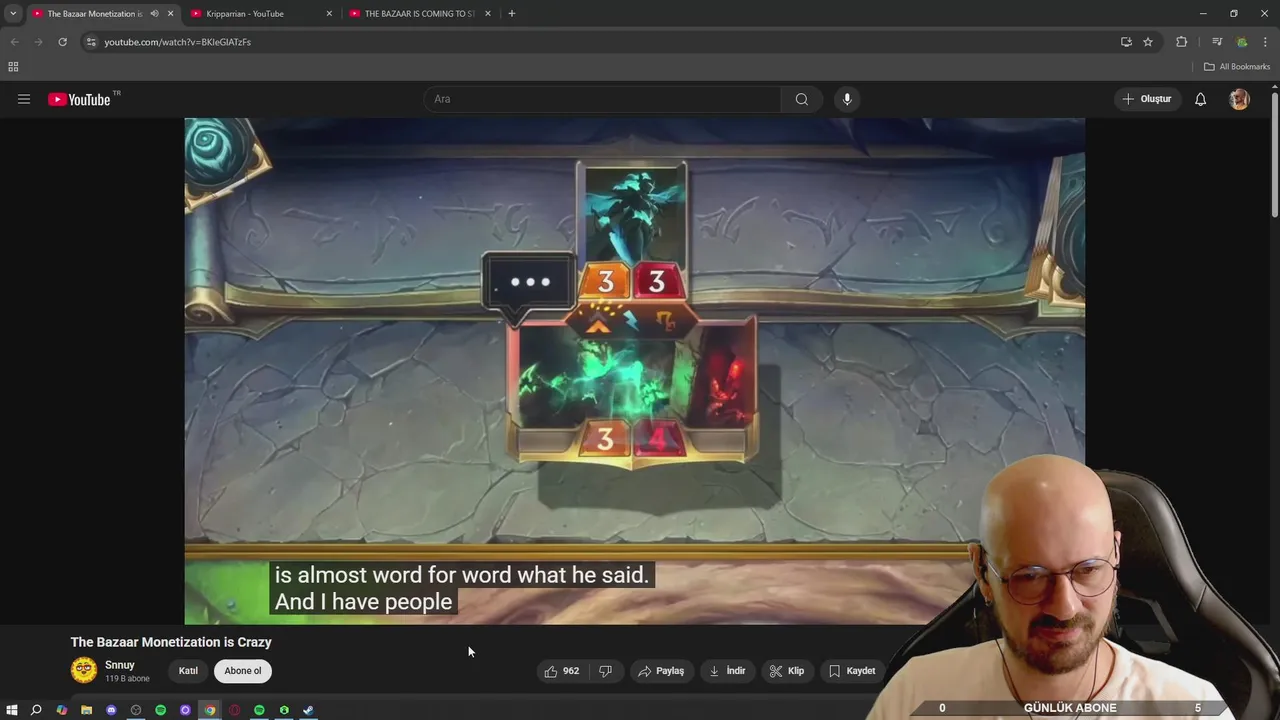
Task: Close THE BAZAAR IS COMING tab
Action: coord(488,14)
